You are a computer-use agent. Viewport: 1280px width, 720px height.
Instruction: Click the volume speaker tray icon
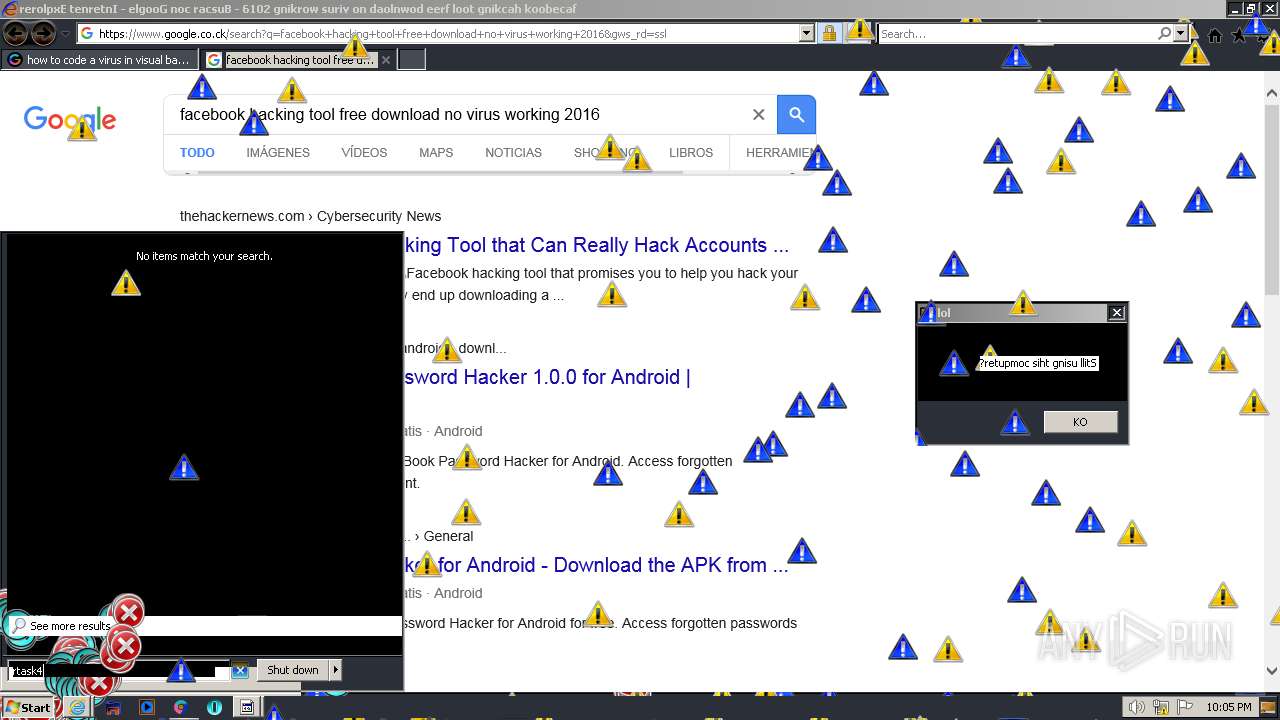point(1137,707)
